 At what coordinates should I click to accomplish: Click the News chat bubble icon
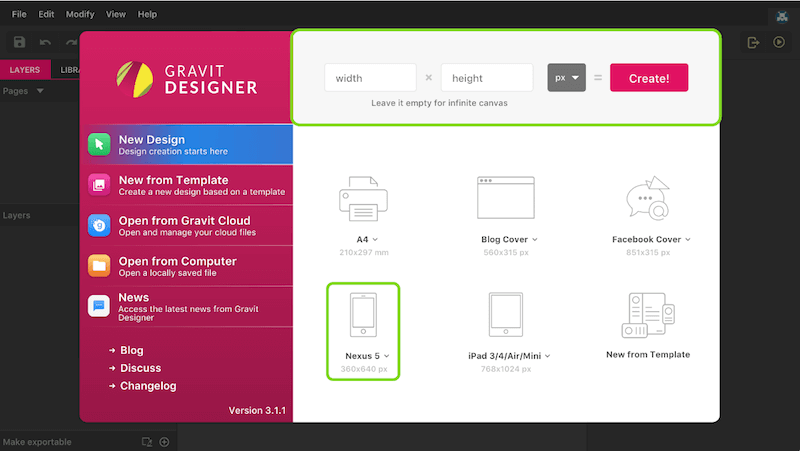click(99, 306)
